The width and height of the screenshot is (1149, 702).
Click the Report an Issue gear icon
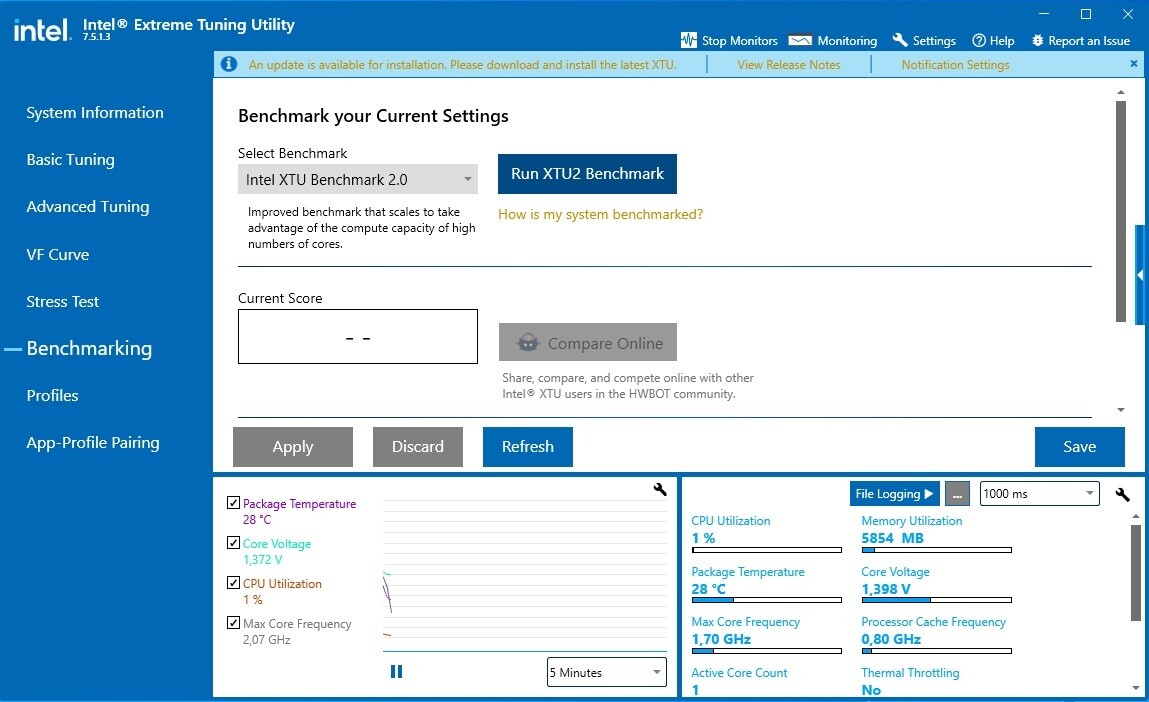click(1037, 41)
